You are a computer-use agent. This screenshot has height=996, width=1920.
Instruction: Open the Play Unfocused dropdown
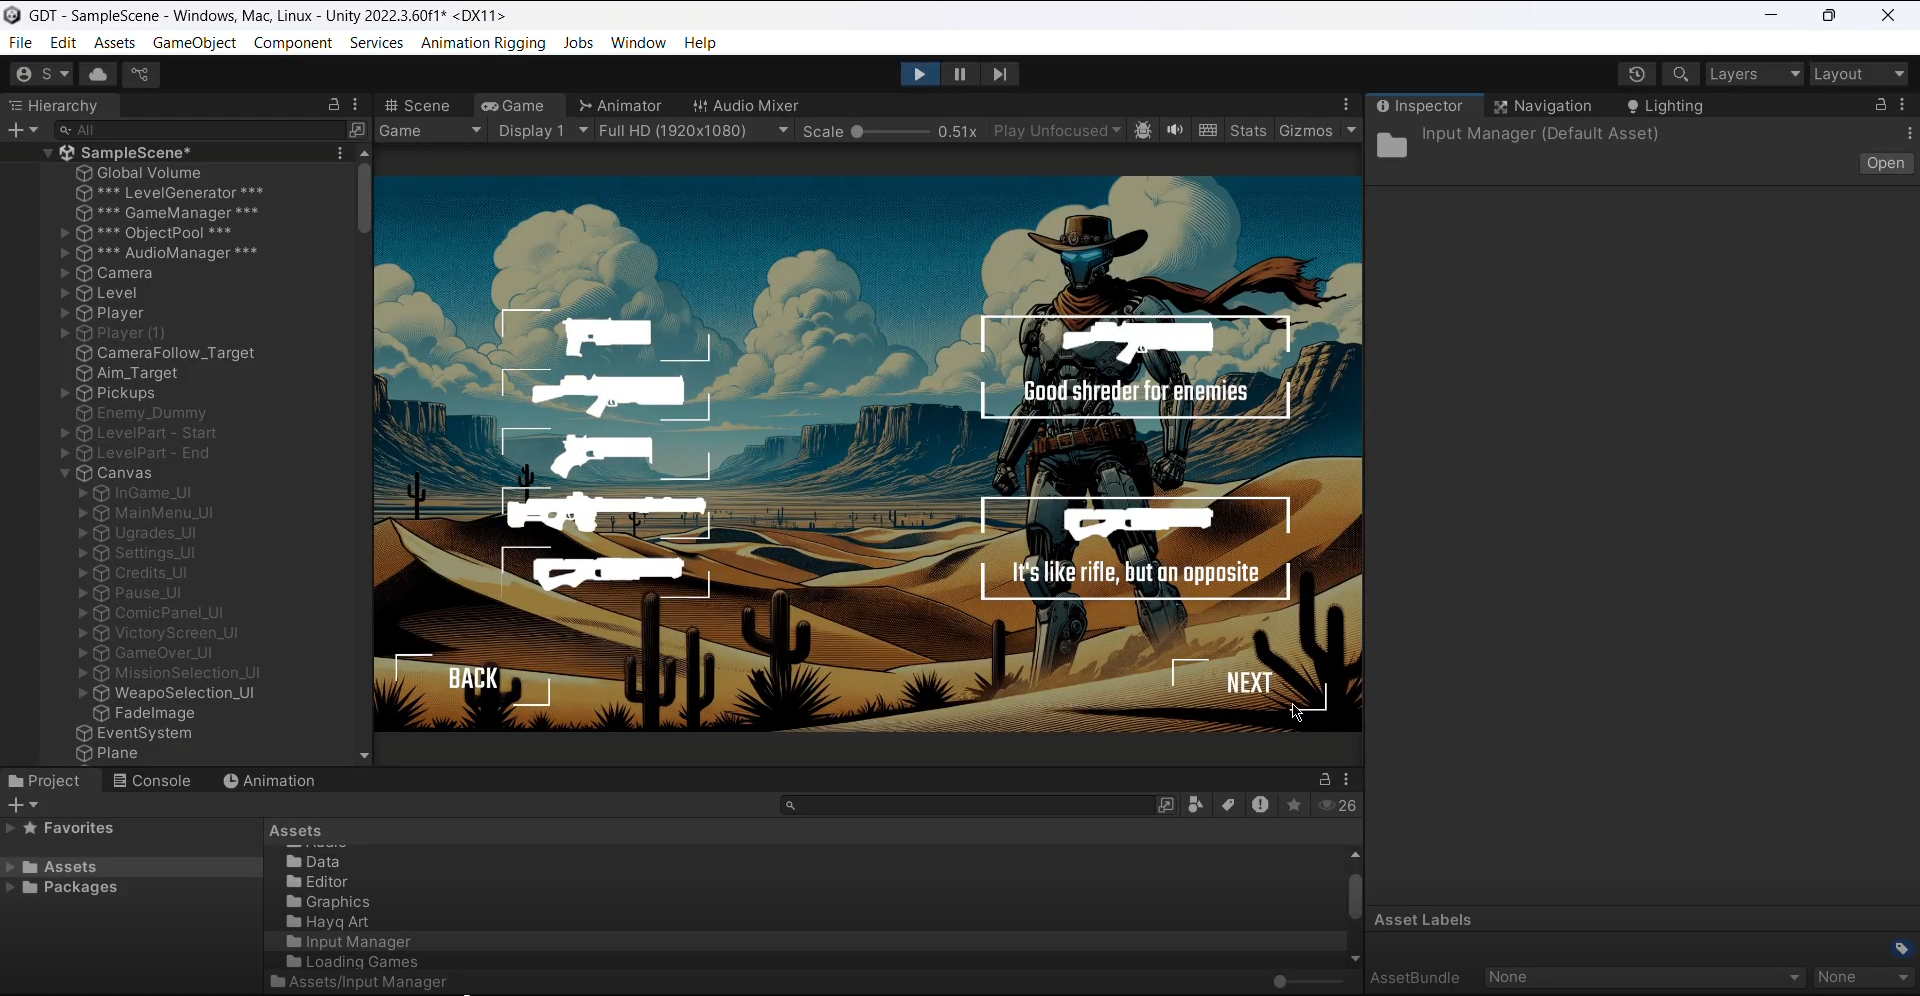(x=1057, y=131)
